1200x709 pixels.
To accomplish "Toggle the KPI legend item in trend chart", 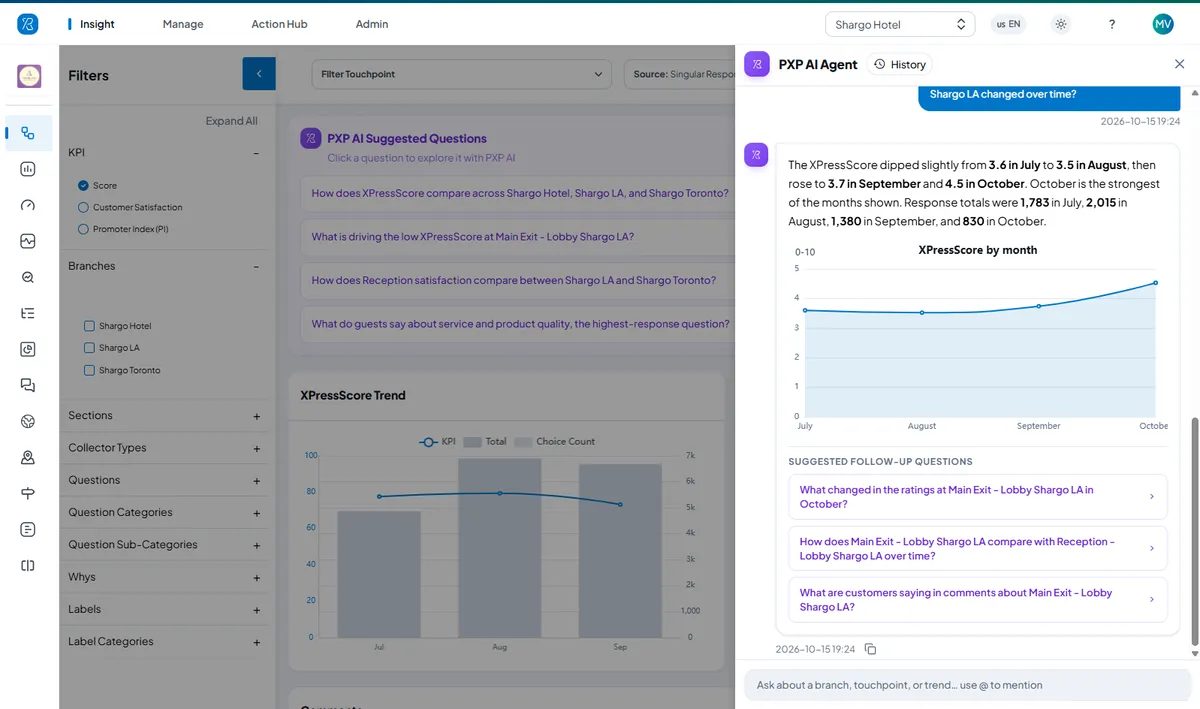I will coord(437,441).
